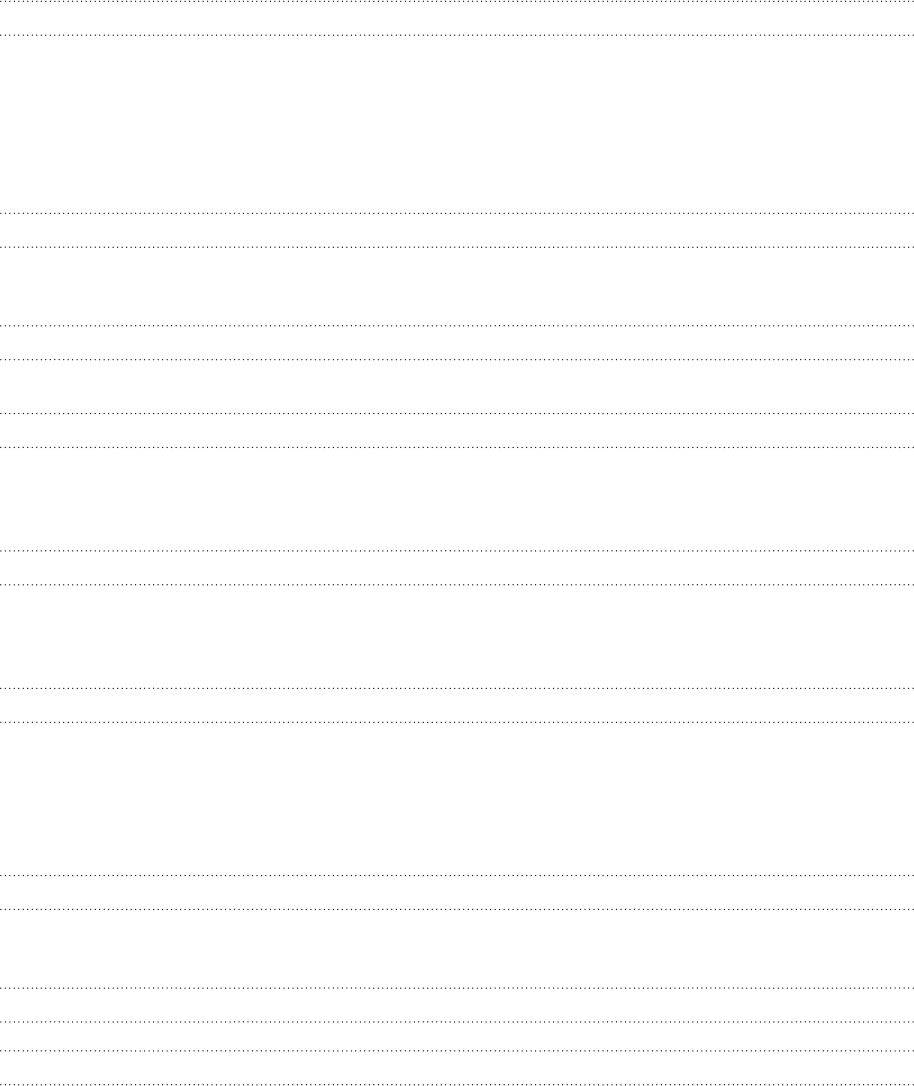The width and height of the screenshot is (914, 1086).
Task: Select the fourth dotted line from top
Action: point(457,247)
